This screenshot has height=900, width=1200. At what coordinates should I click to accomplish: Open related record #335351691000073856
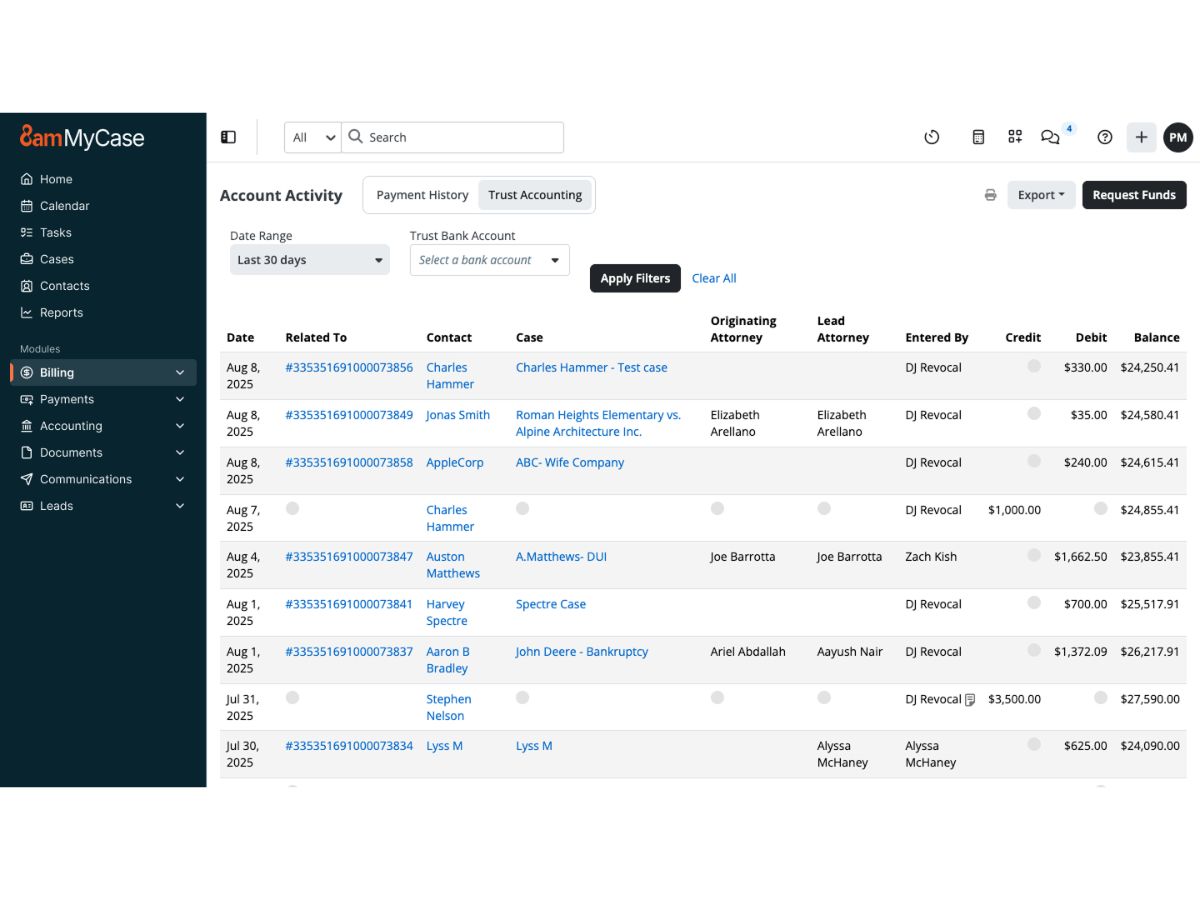(x=349, y=367)
